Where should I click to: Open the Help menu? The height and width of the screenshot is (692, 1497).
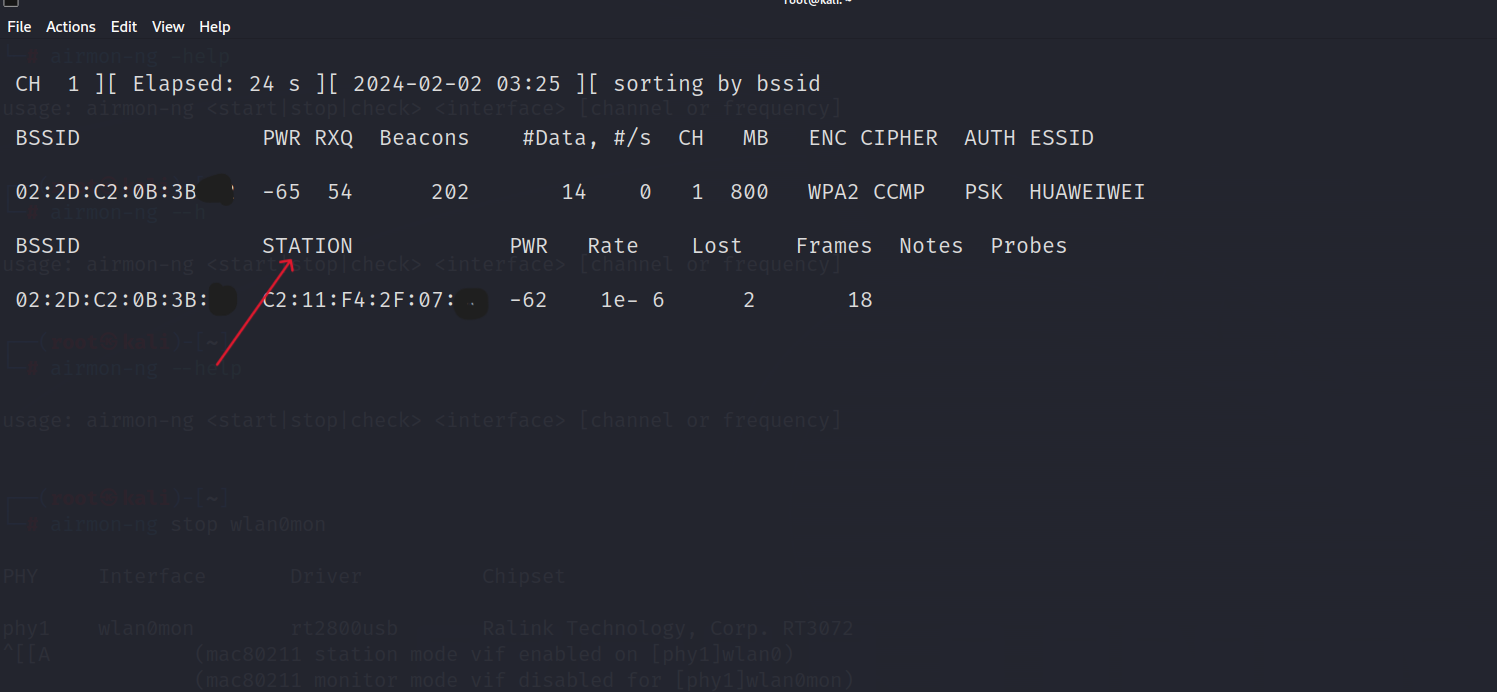click(x=214, y=27)
